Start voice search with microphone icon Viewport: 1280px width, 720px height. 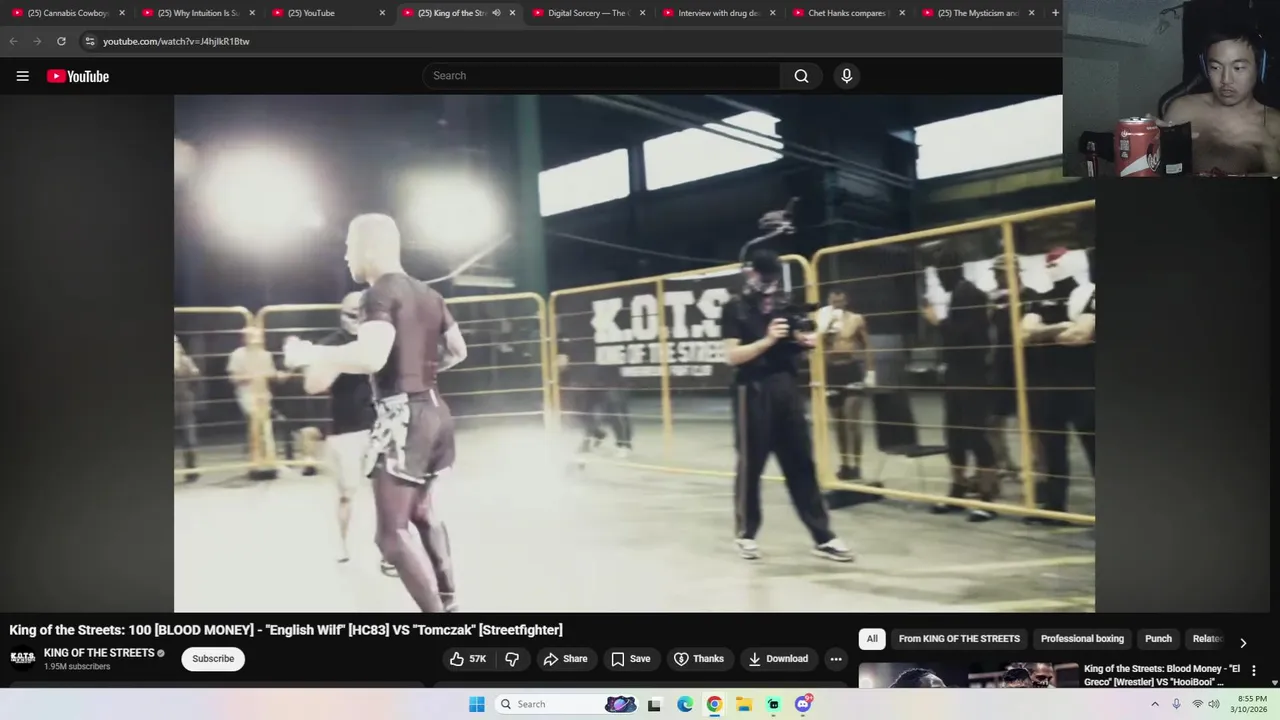pos(846,76)
